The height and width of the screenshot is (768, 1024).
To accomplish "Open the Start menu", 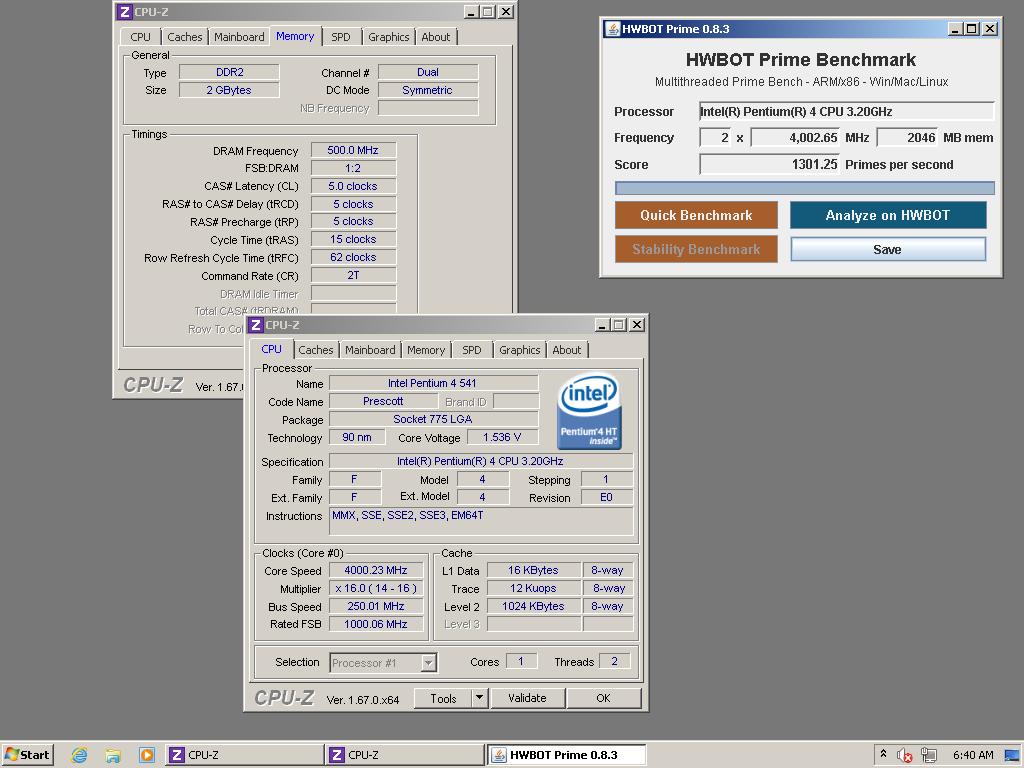I will (x=27, y=755).
